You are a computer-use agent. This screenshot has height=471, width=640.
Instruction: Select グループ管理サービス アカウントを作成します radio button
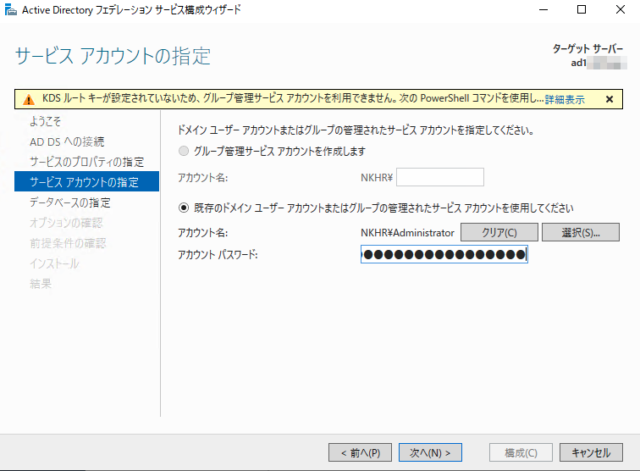[184, 151]
